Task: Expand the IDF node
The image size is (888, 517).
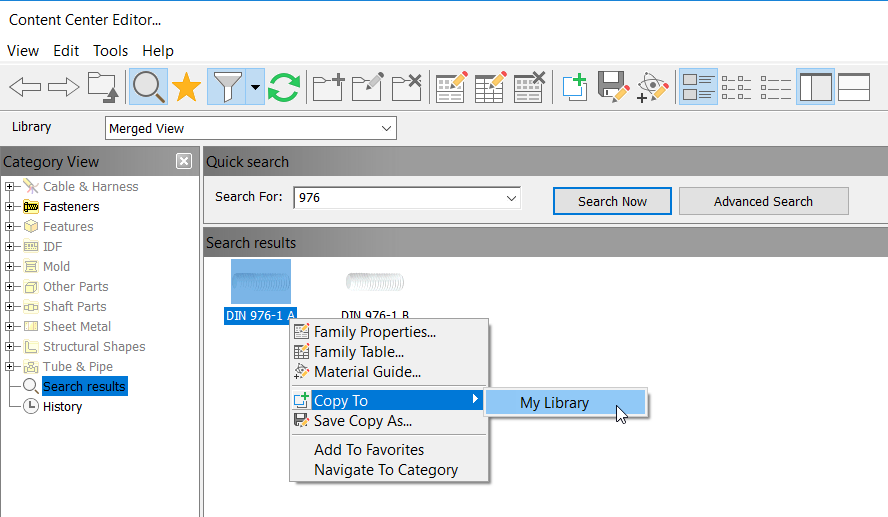Action: [9, 246]
